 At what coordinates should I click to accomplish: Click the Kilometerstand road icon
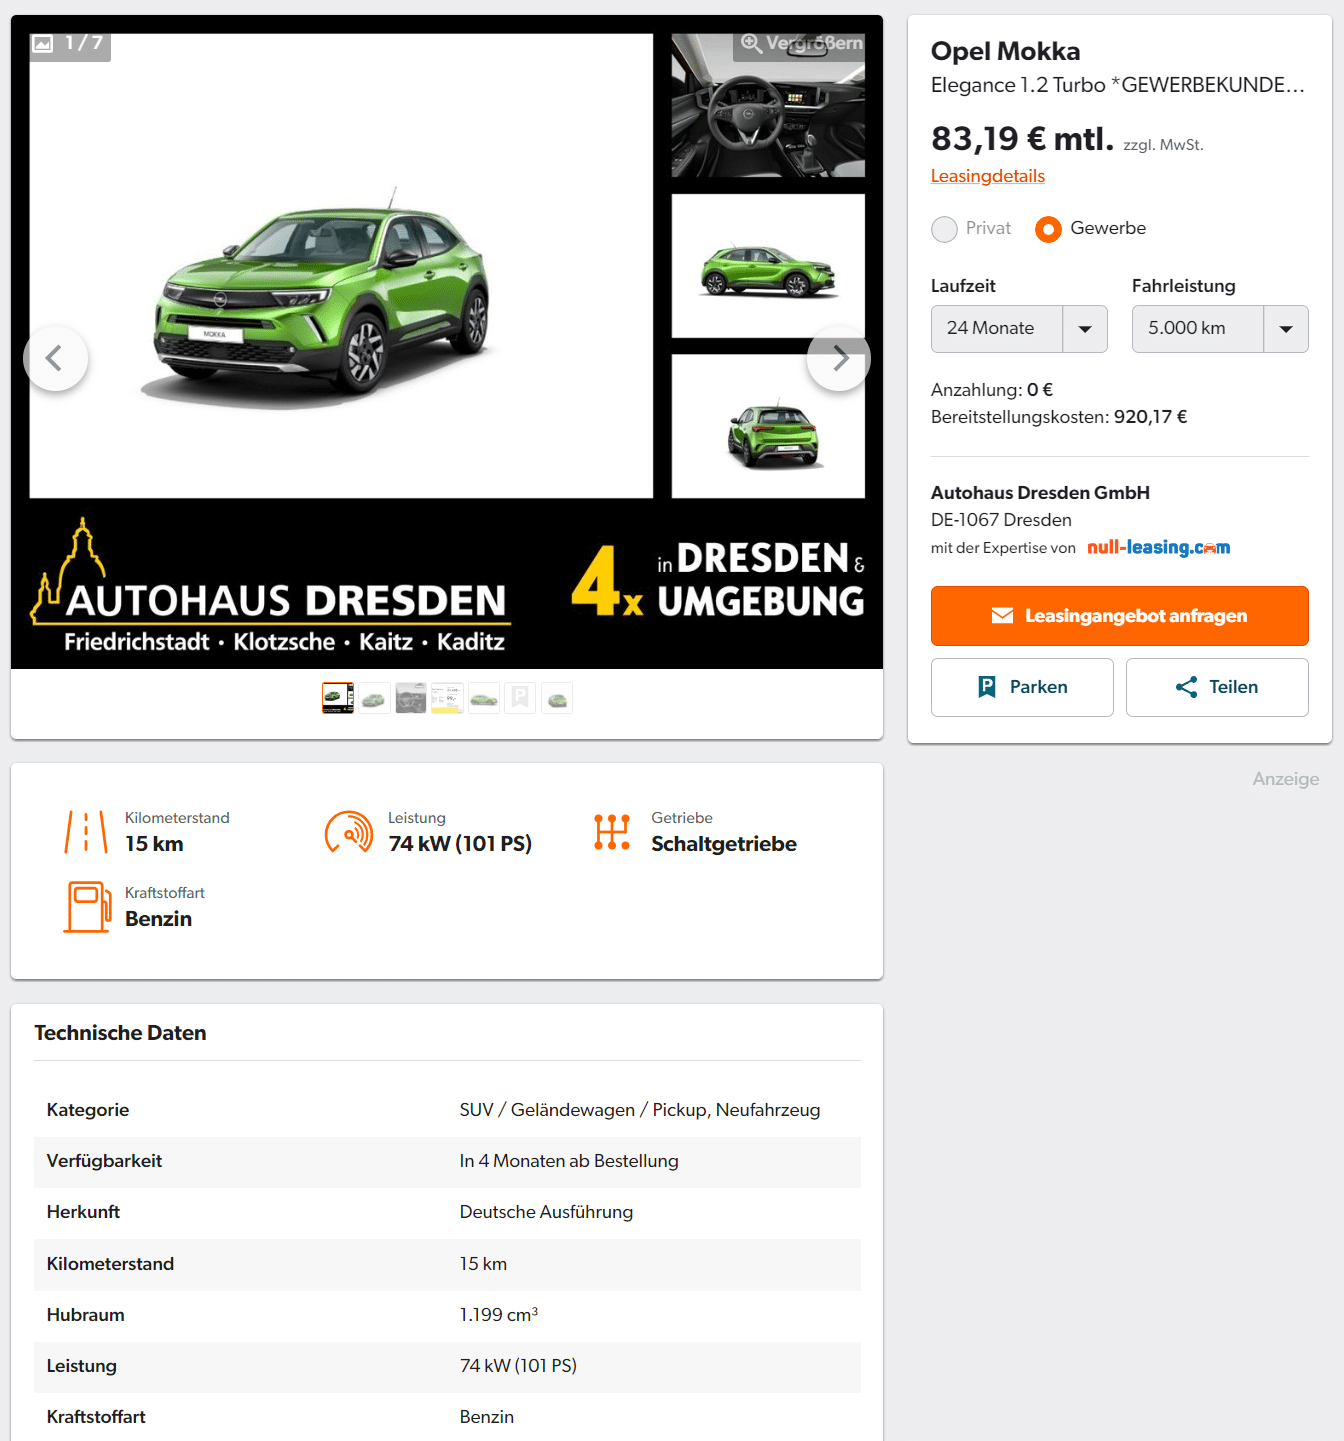click(x=86, y=832)
